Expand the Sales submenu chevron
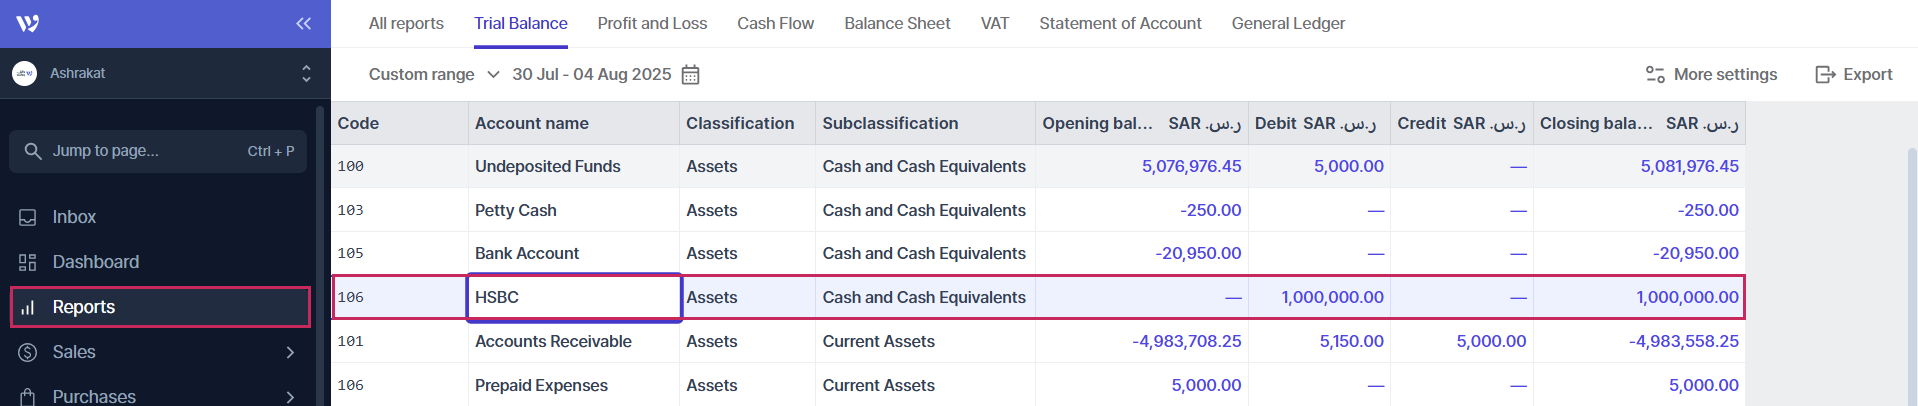The height and width of the screenshot is (406, 1918). coord(290,352)
